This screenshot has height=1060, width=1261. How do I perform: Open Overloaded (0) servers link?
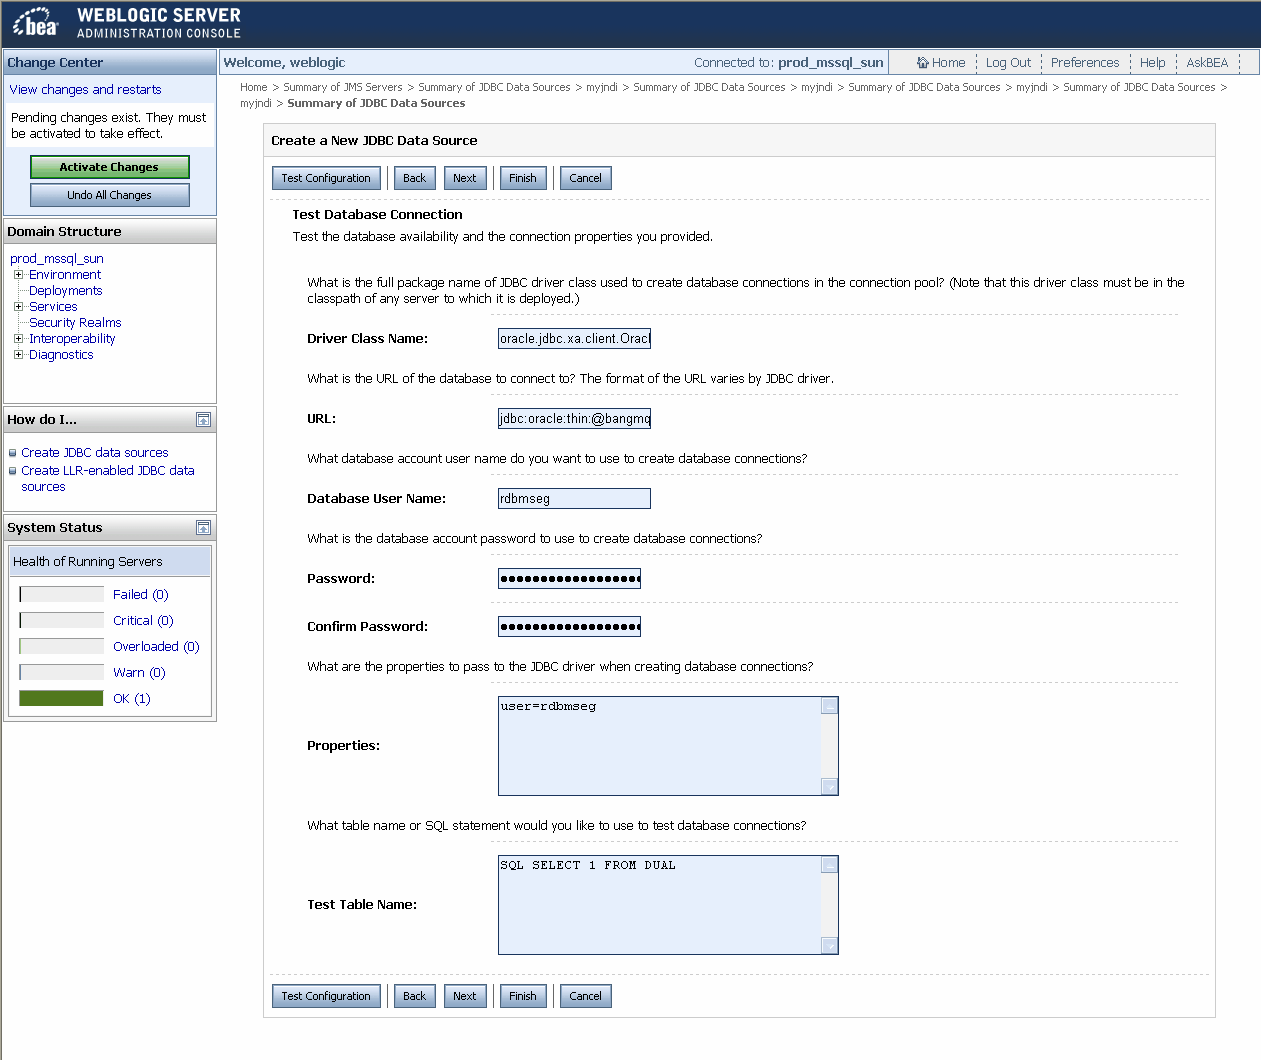(x=156, y=647)
